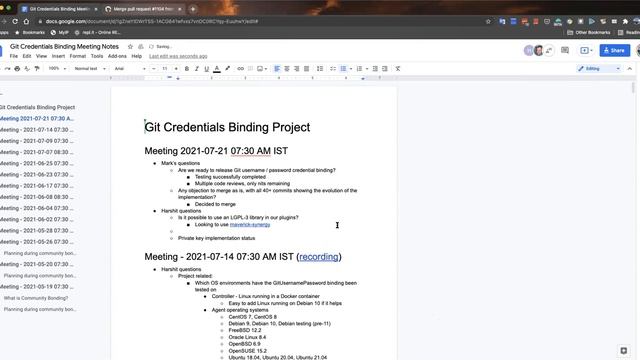
Task: Open the Add-ons menu
Action: [x=117, y=56]
